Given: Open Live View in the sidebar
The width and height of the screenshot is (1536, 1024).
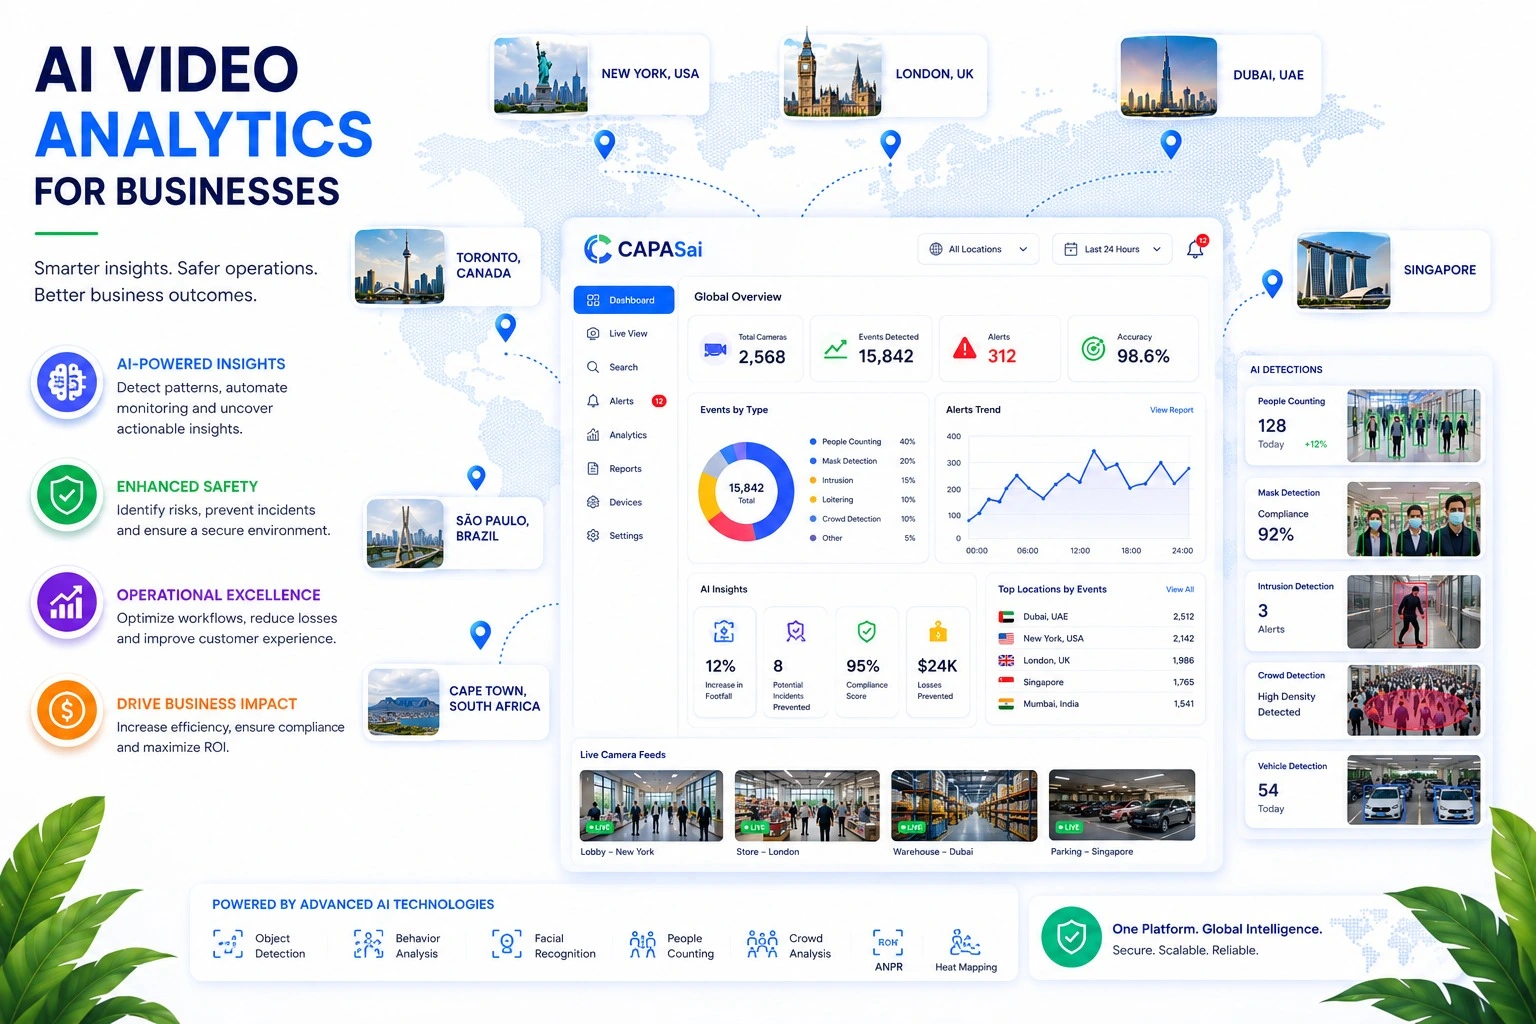Looking at the screenshot, I should click(x=618, y=334).
